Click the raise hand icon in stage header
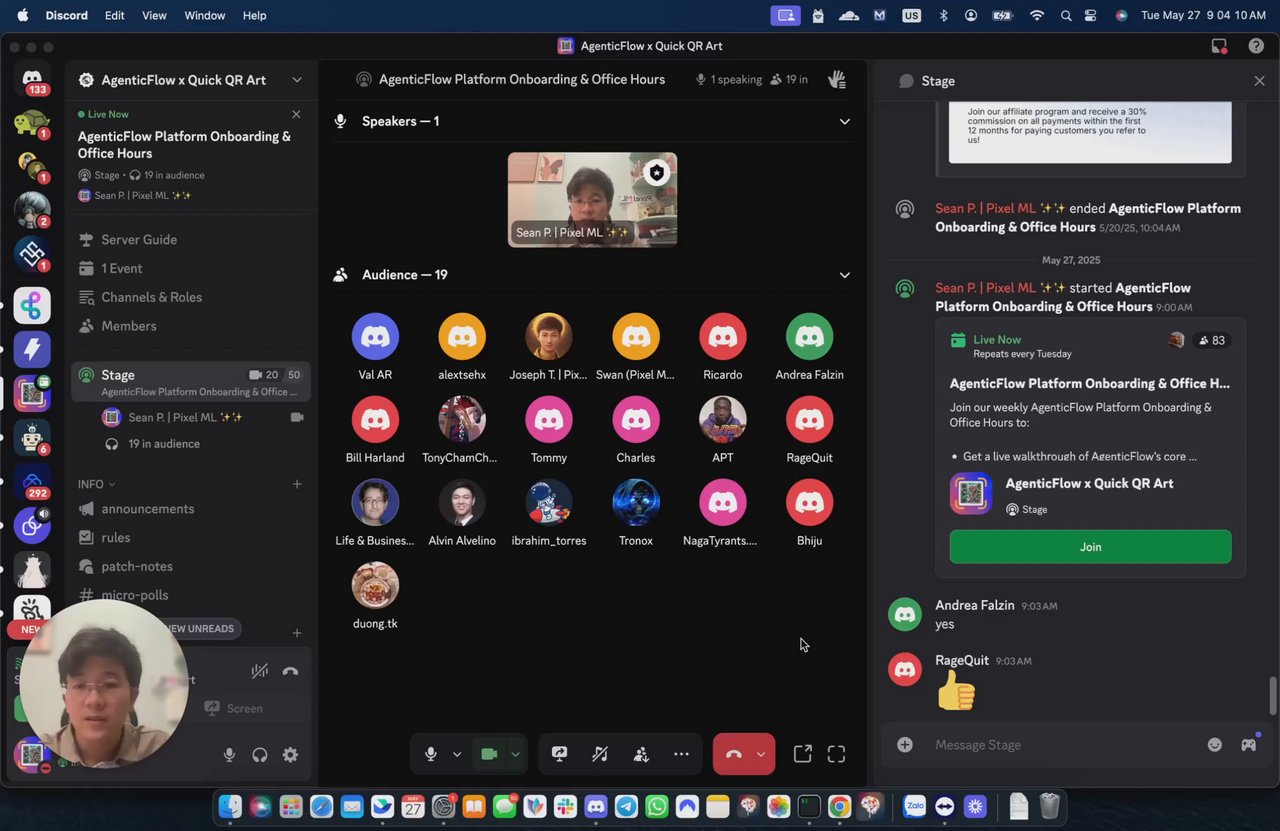 [x=837, y=79]
